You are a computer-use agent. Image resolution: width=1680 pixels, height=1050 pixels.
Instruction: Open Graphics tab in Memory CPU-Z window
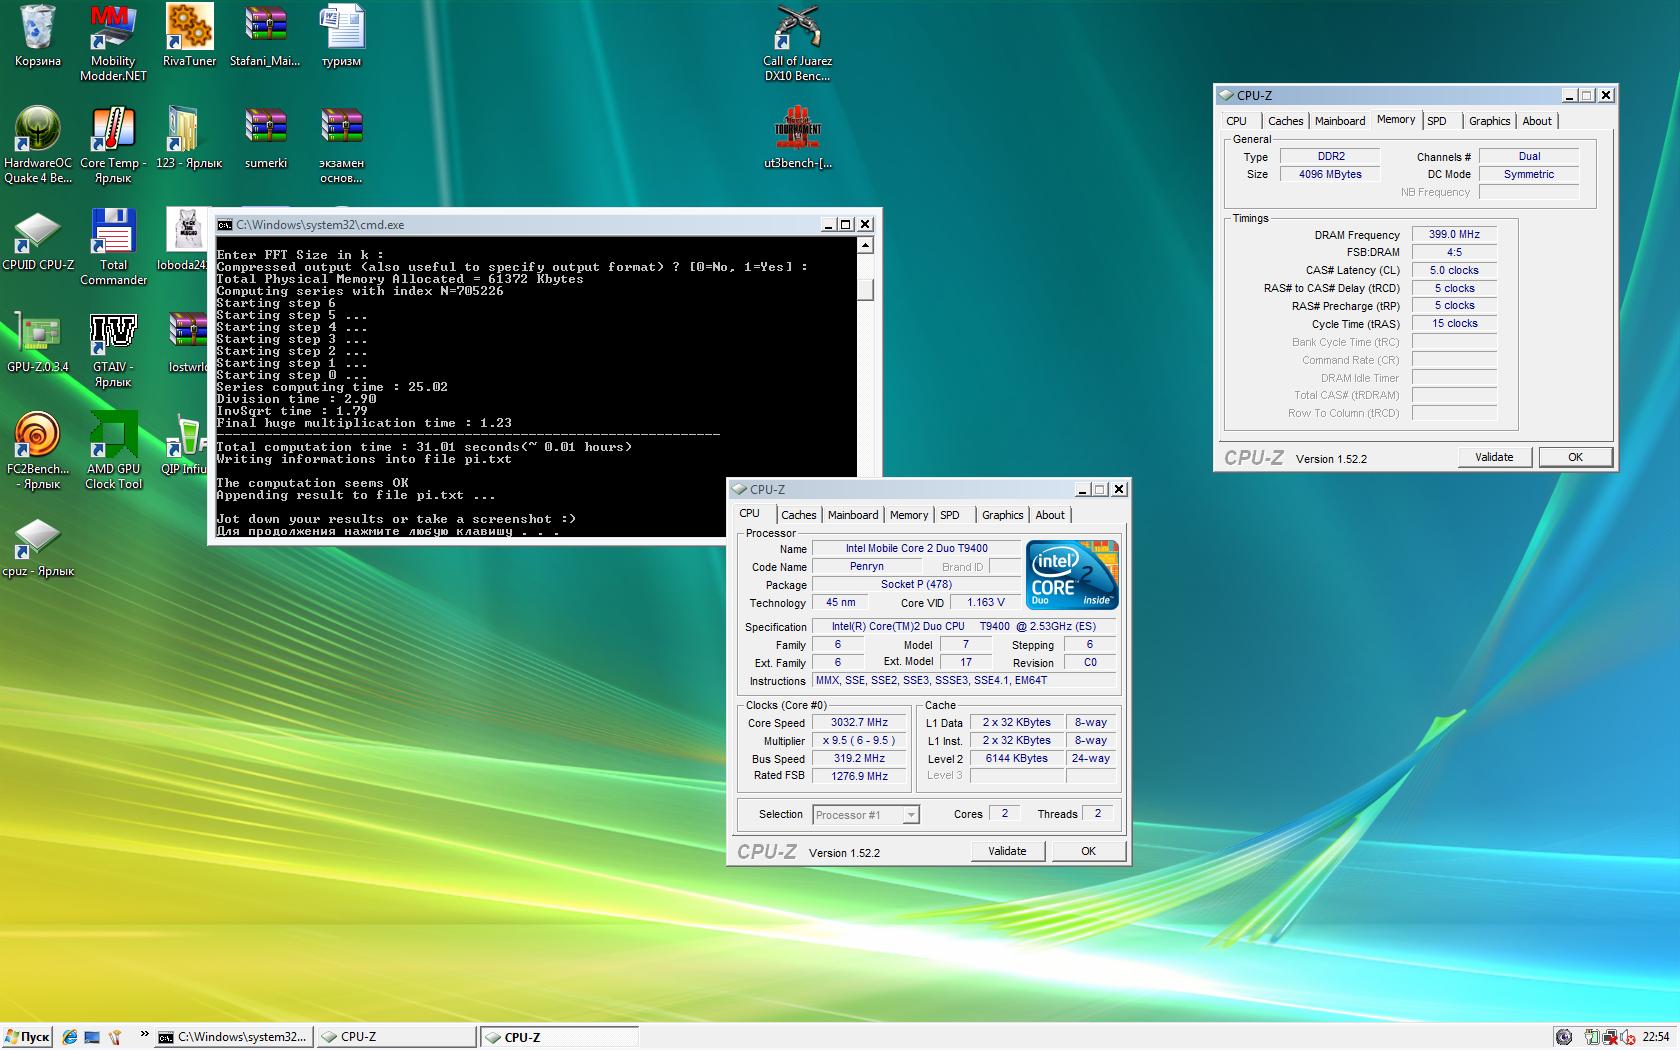pyautogui.click(x=1489, y=121)
